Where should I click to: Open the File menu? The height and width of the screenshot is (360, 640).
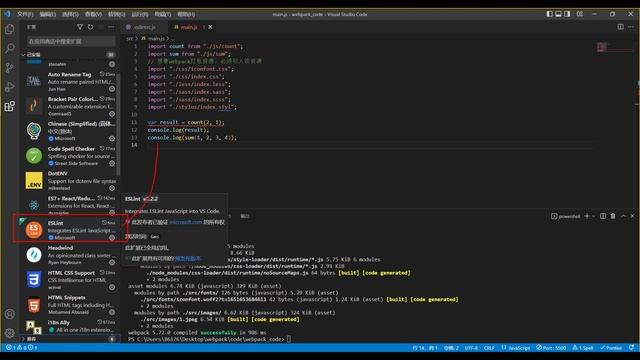(x=25, y=14)
